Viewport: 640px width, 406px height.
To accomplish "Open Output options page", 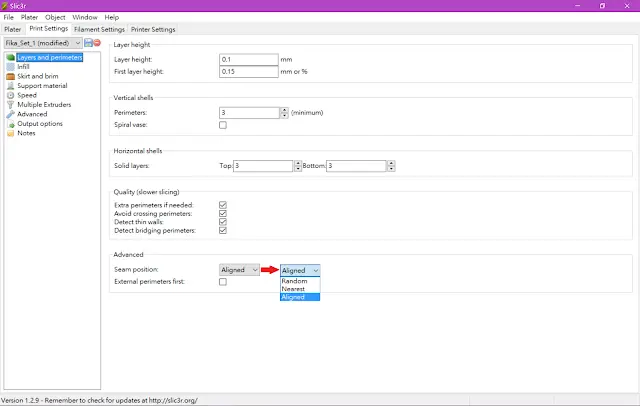I will 40,124.
